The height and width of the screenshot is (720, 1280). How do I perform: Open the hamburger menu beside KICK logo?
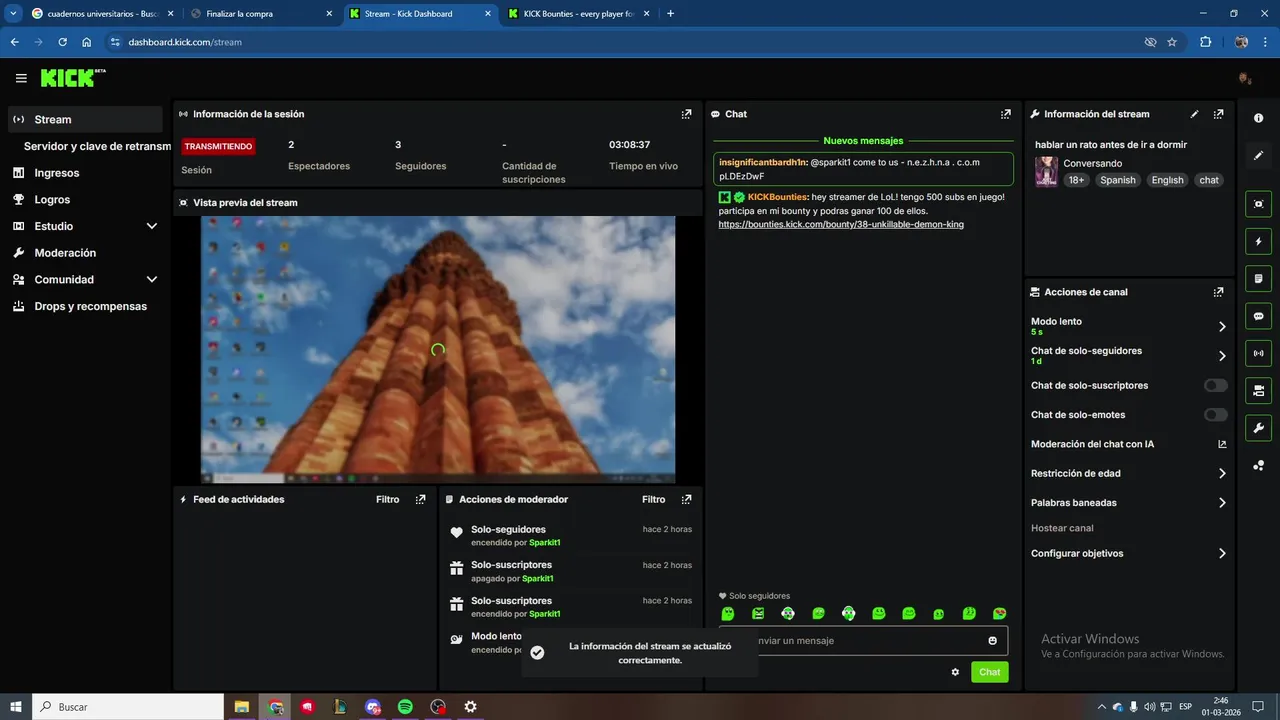(21, 78)
